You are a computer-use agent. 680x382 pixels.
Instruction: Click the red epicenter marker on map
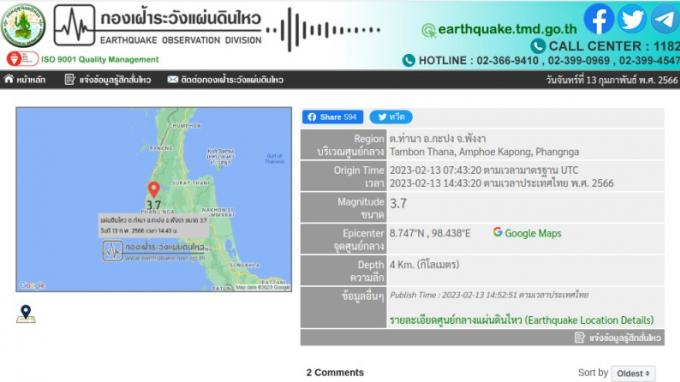pos(154,189)
